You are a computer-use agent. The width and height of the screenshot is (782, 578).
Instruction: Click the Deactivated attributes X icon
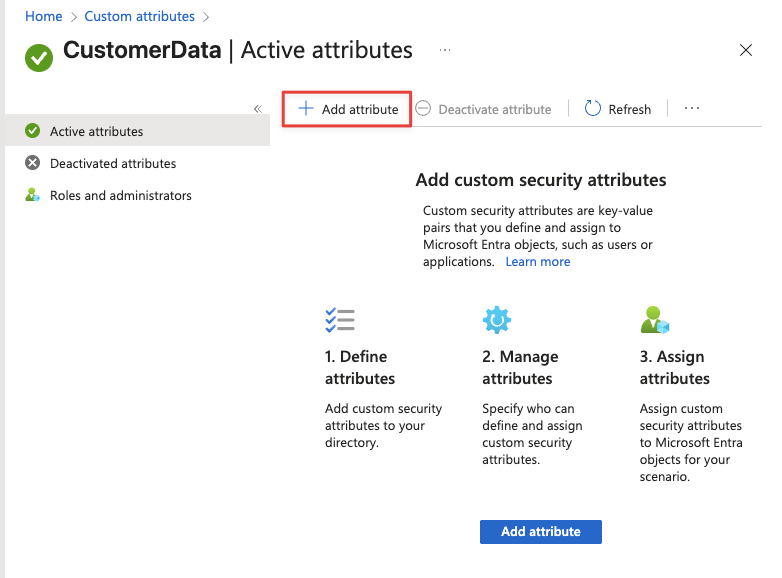coord(32,163)
